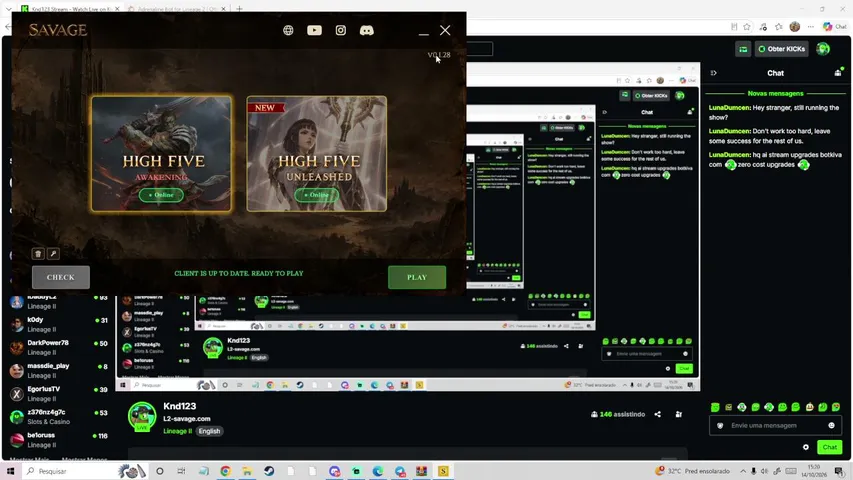Open beloruss channel in the sidebar
The width and height of the screenshot is (853, 480).
click(59, 440)
